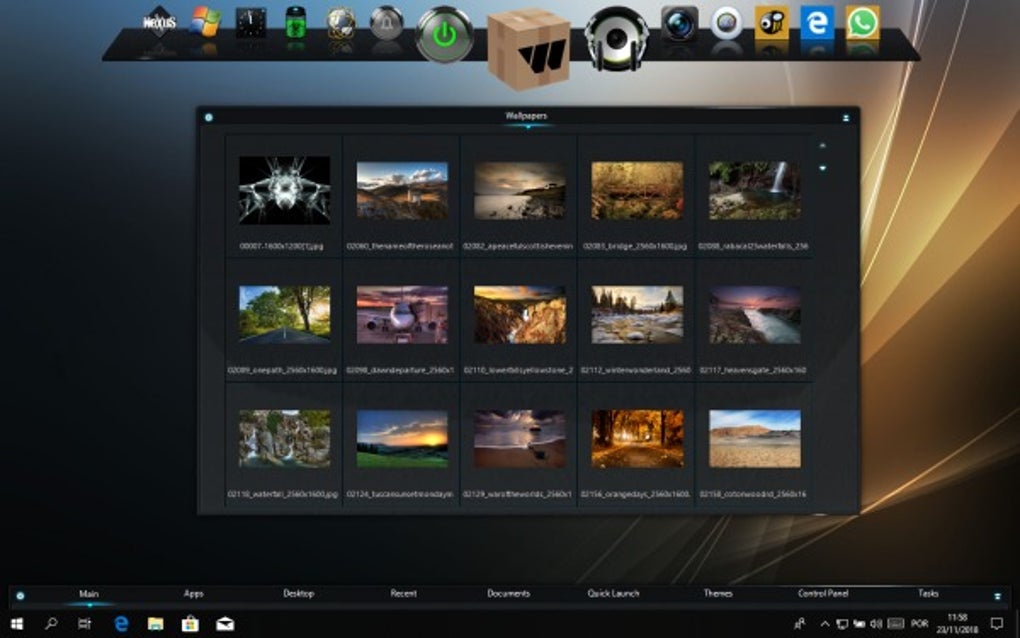Image resolution: width=1020 pixels, height=638 pixels.
Task: Select the stormy beach wallpaper
Action: click(x=520, y=438)
